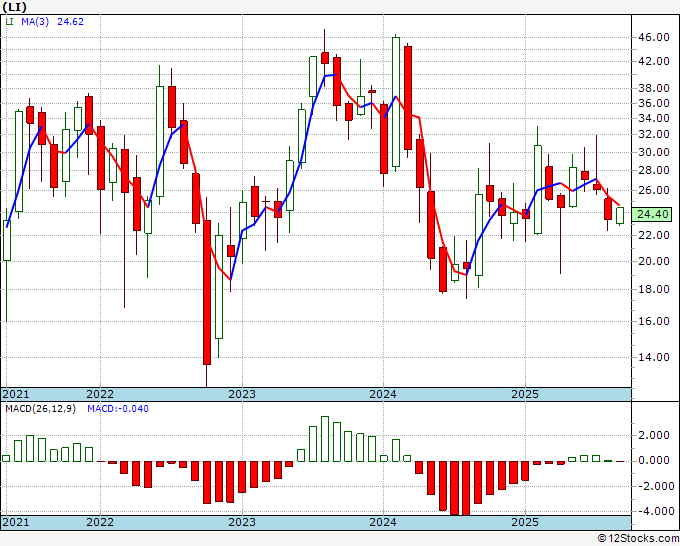Click 2021 on the MACD time axis
Viewport: 680px width, 546px height.
click(16, 522)
